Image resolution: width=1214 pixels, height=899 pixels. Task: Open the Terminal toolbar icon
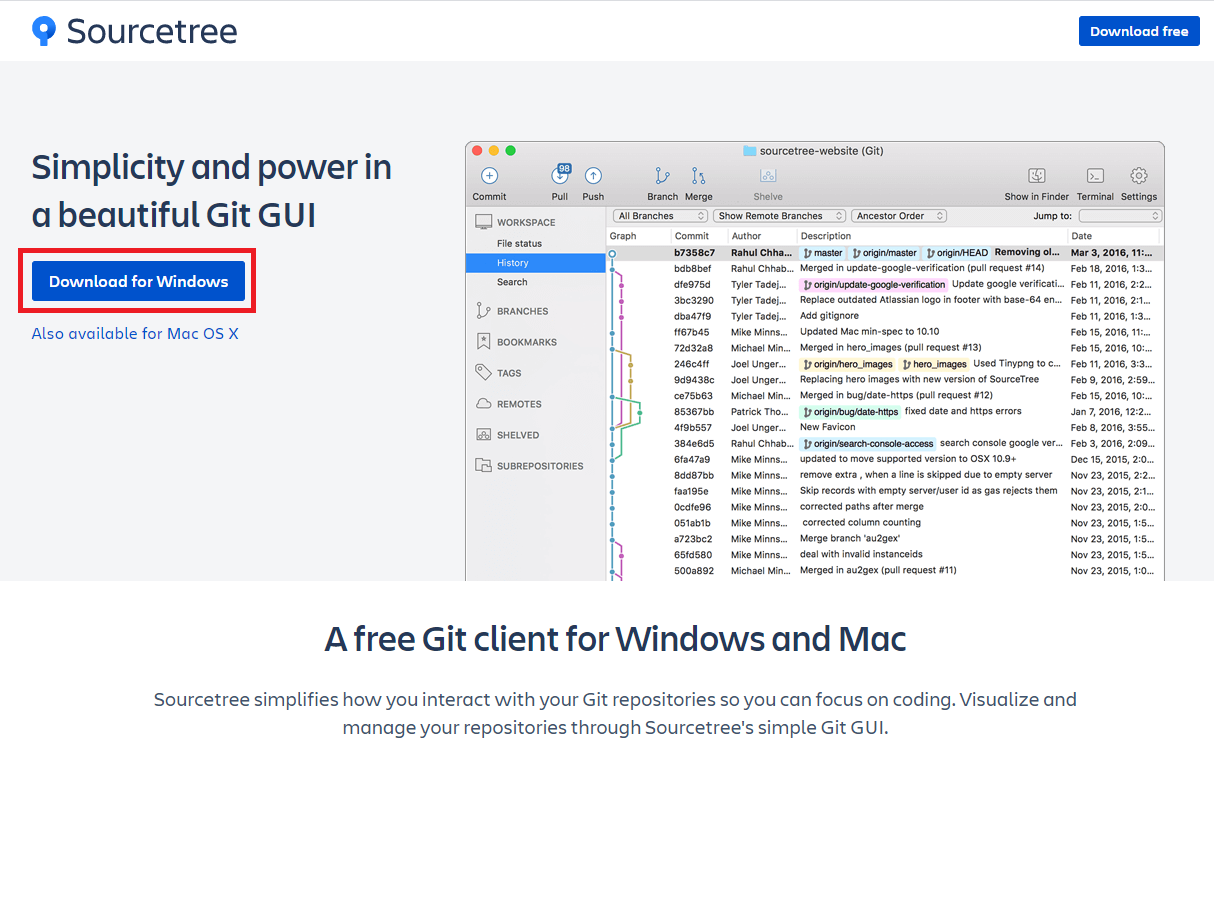(1095, 176)
